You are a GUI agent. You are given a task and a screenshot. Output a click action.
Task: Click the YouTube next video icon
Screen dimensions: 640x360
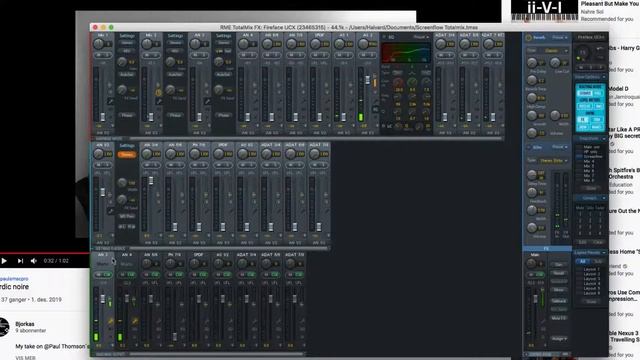pos(20,261)
